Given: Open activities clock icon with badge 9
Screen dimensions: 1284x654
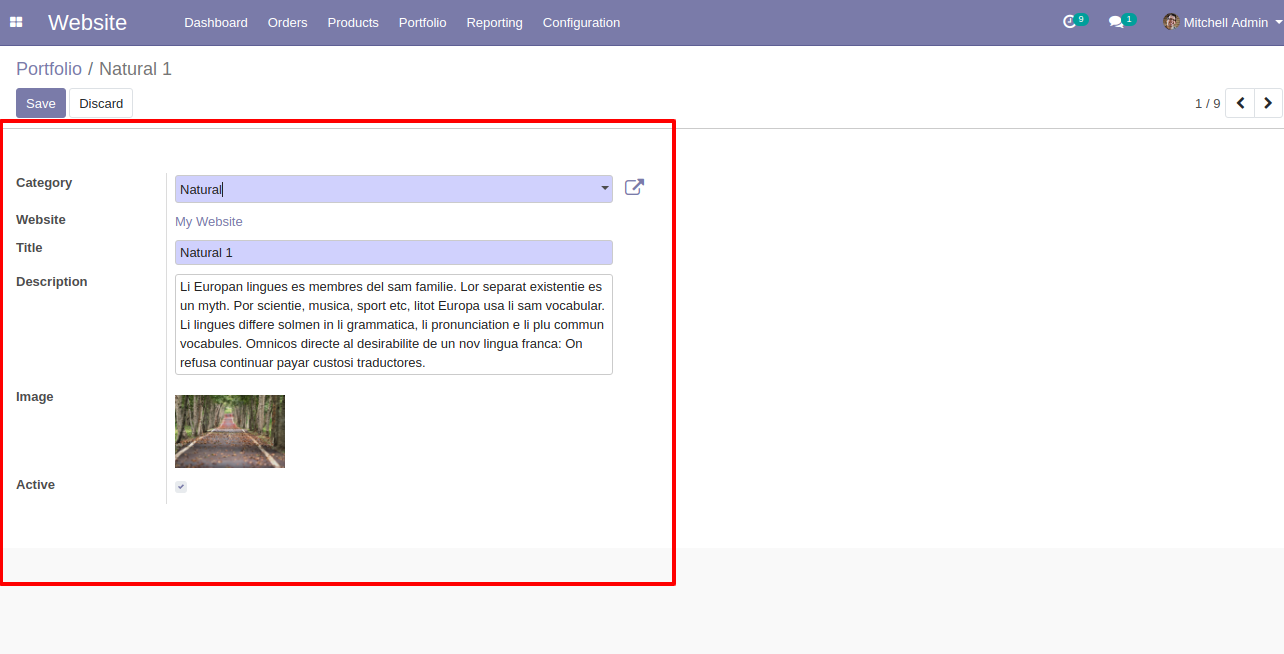Looking at the screenshot, I should coord(1074,21).
